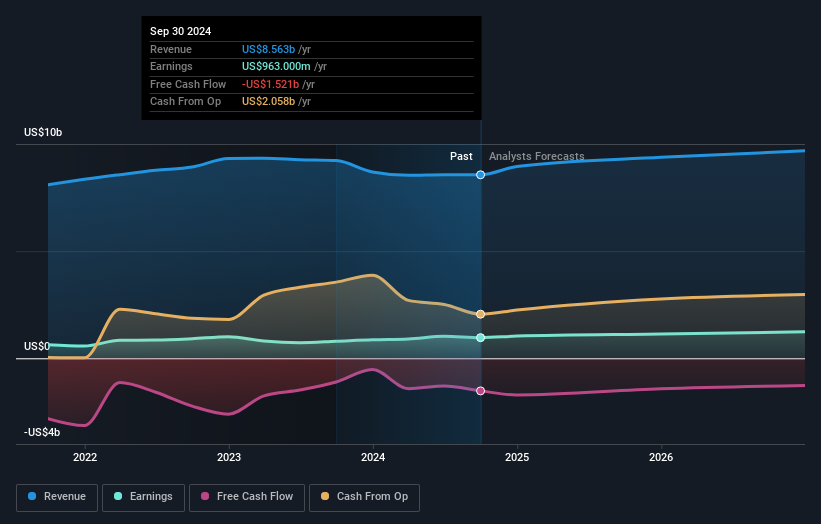Click the US$2.058b cash from op value

269,102
